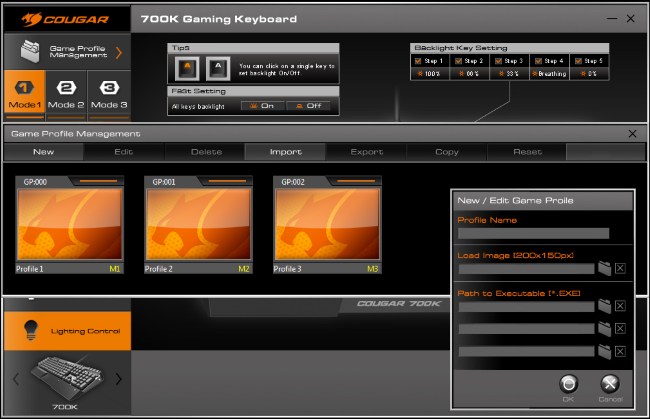Clear third executable path with X

point(620,352)
